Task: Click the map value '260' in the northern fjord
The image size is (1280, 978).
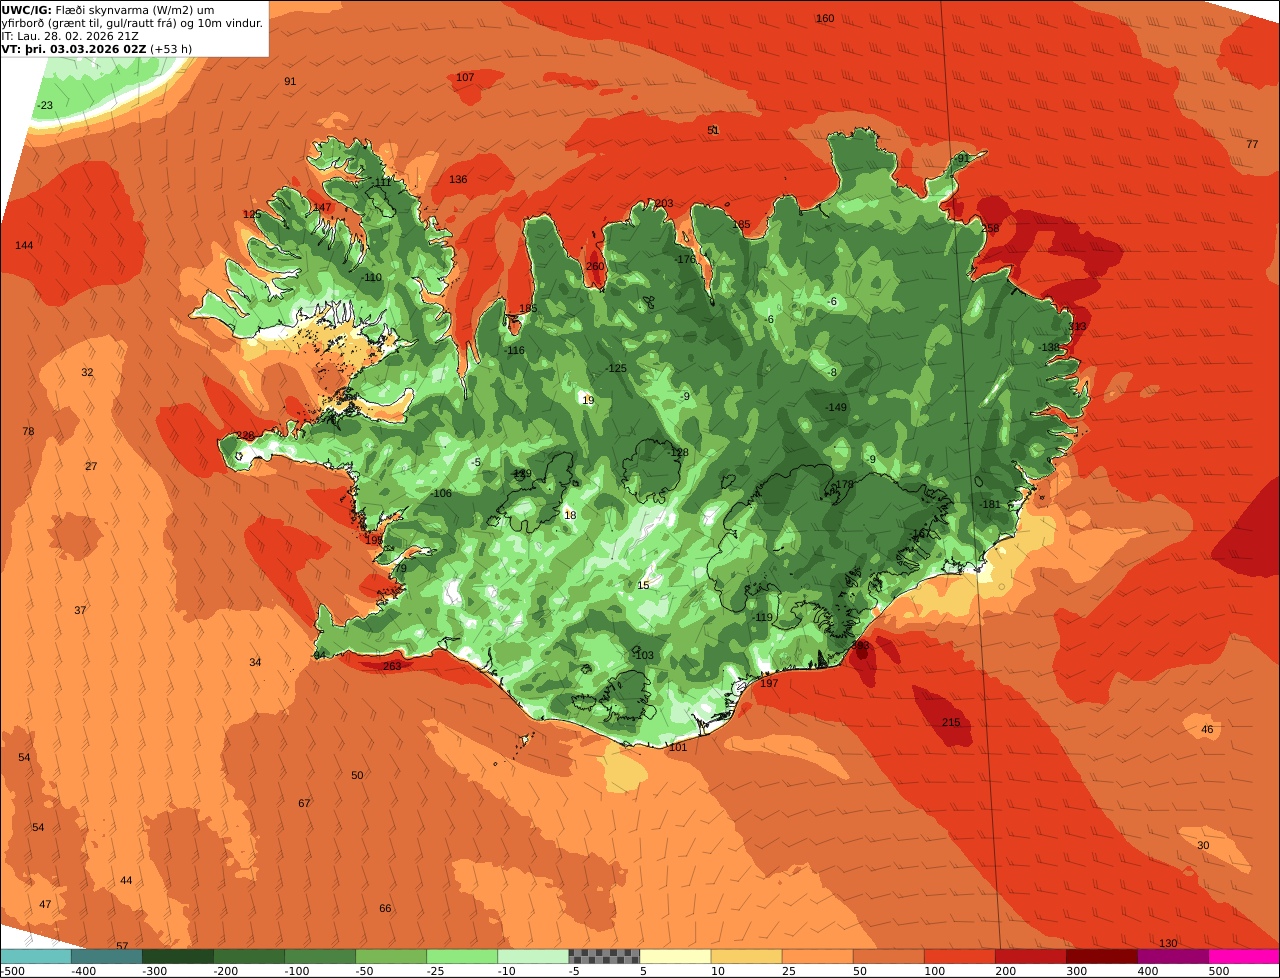Action: [x=595, y=266]
